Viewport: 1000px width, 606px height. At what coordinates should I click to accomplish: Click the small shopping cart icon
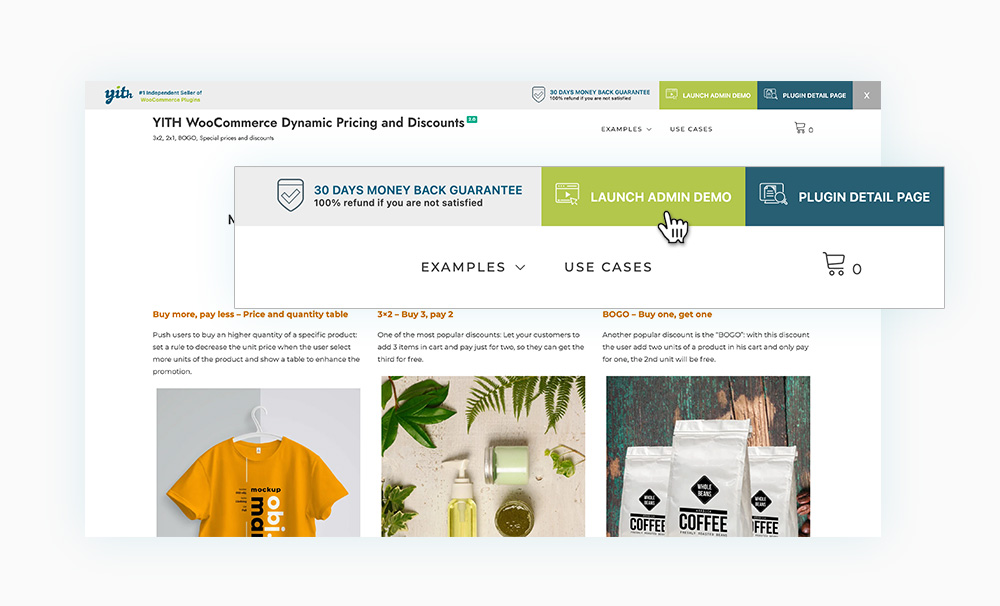[799, 128]
